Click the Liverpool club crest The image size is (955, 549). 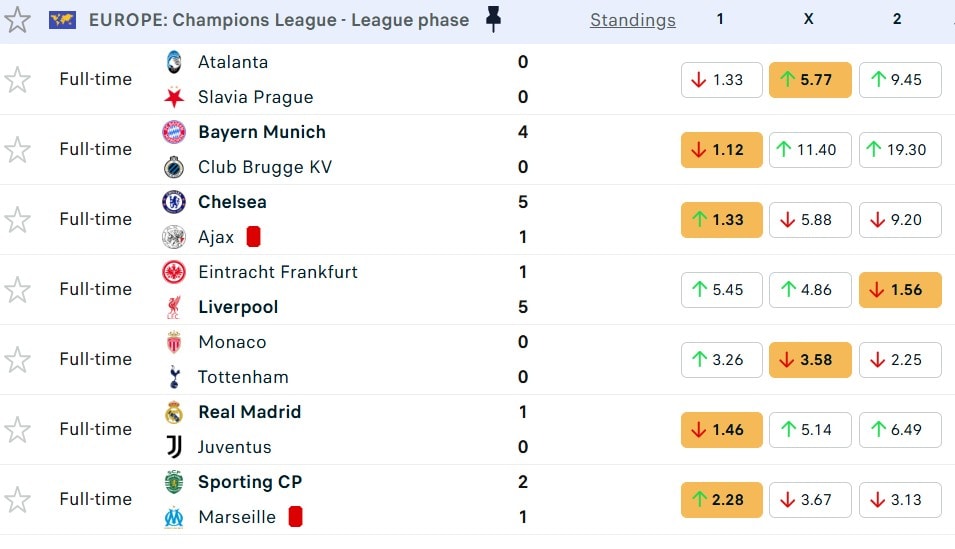coord(174,307)
